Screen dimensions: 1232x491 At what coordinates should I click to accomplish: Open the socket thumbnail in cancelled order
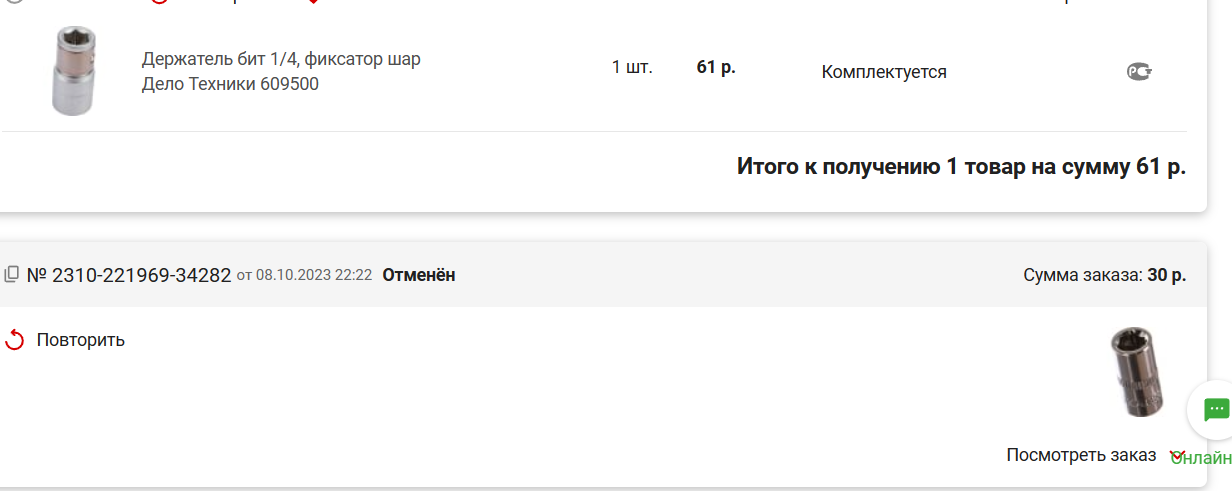coord(1137,372)
